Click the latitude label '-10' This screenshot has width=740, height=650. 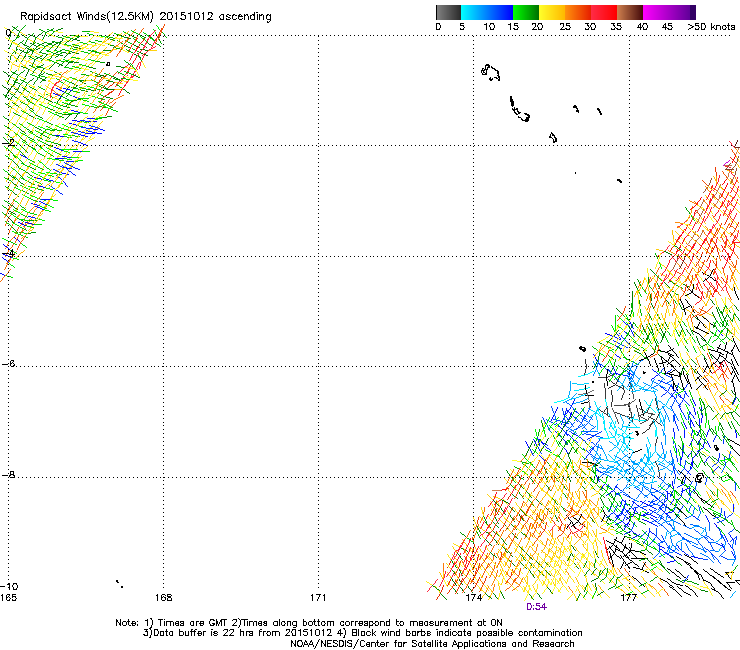tap(9, 586)
